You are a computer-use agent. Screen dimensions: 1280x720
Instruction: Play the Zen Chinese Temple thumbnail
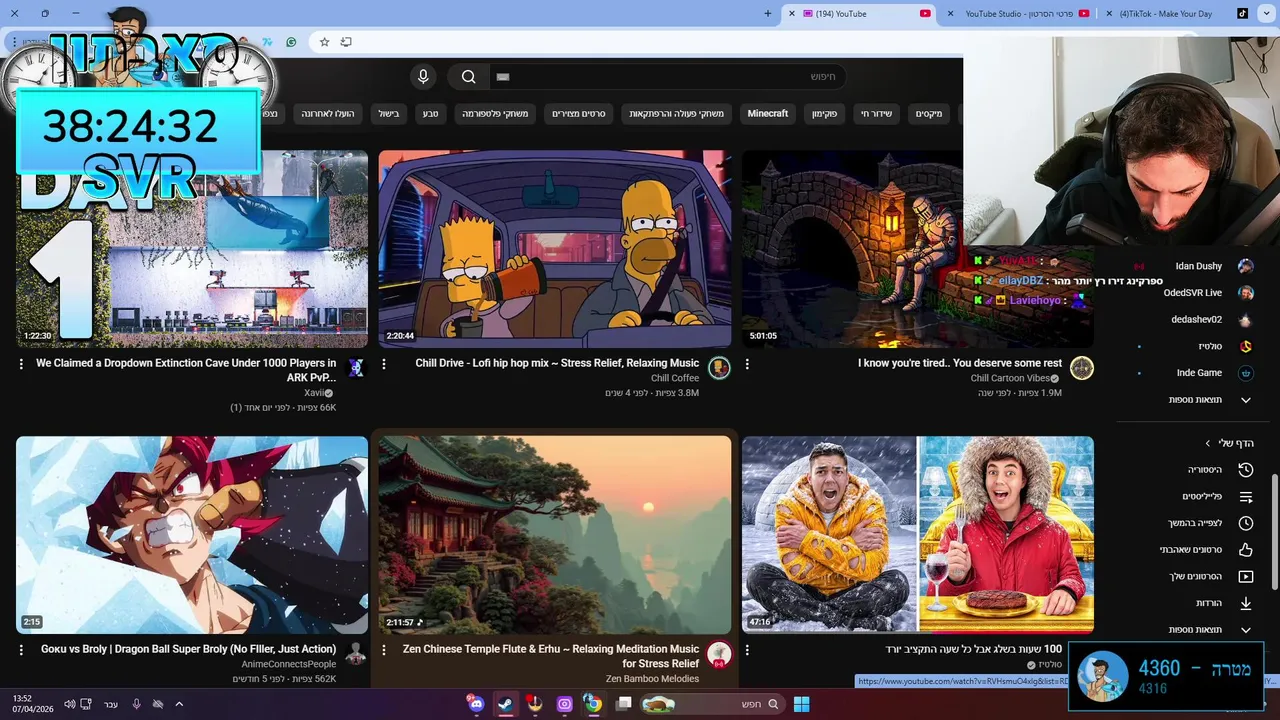[555, 535]
